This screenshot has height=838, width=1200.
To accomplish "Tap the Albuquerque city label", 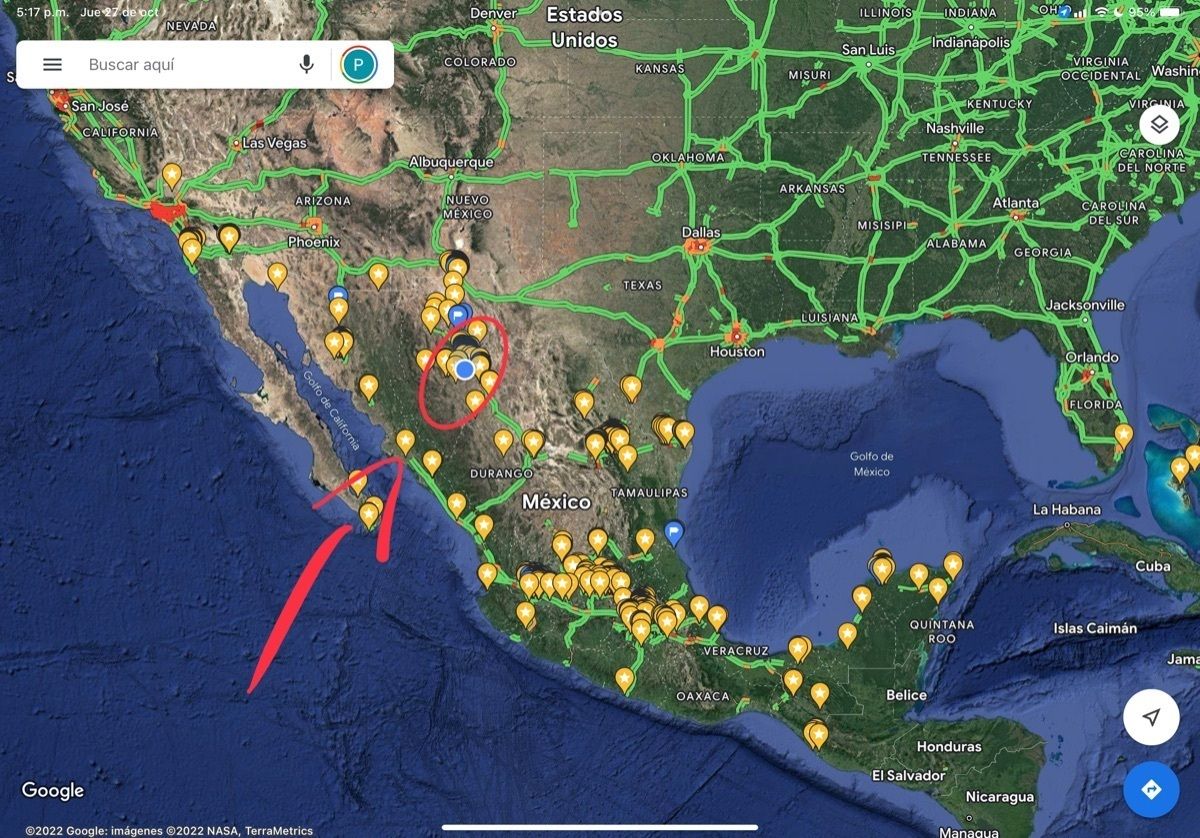I will pyautogui.click(x=452, y=162).
